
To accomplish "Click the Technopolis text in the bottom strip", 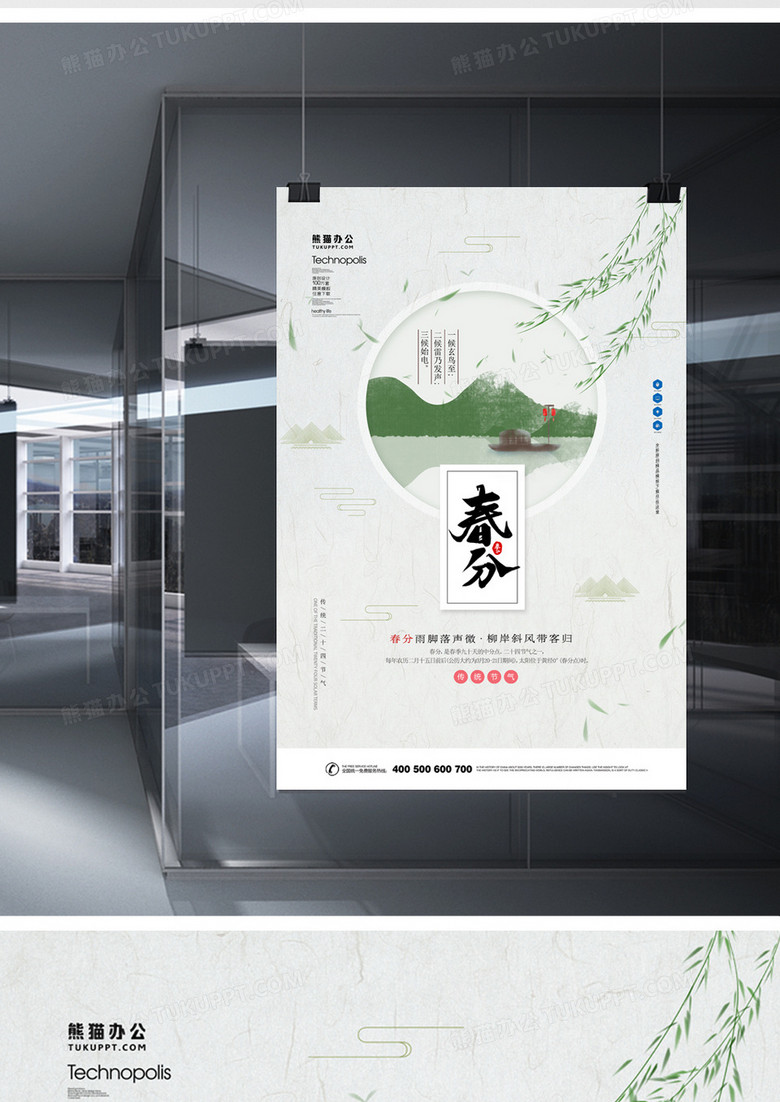I will point(119,1073).
